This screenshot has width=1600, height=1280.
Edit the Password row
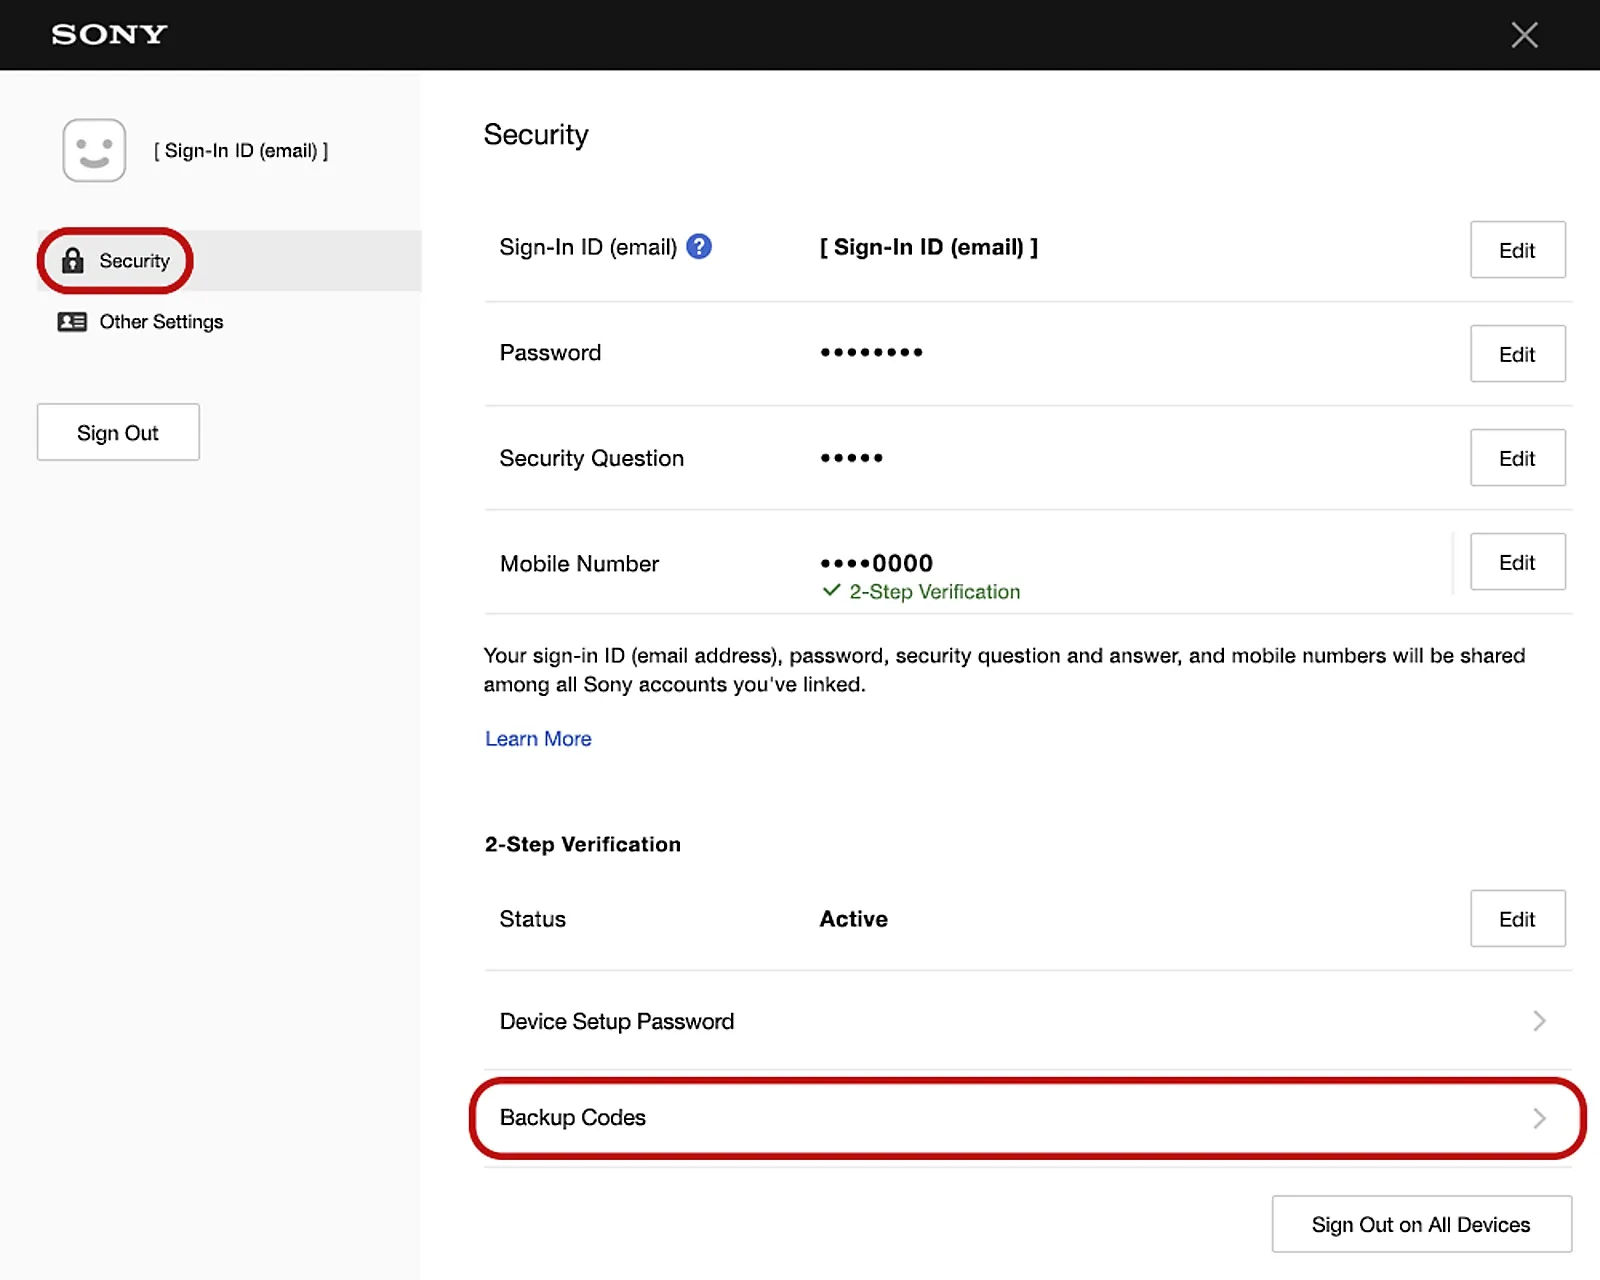coord(1516,354)
